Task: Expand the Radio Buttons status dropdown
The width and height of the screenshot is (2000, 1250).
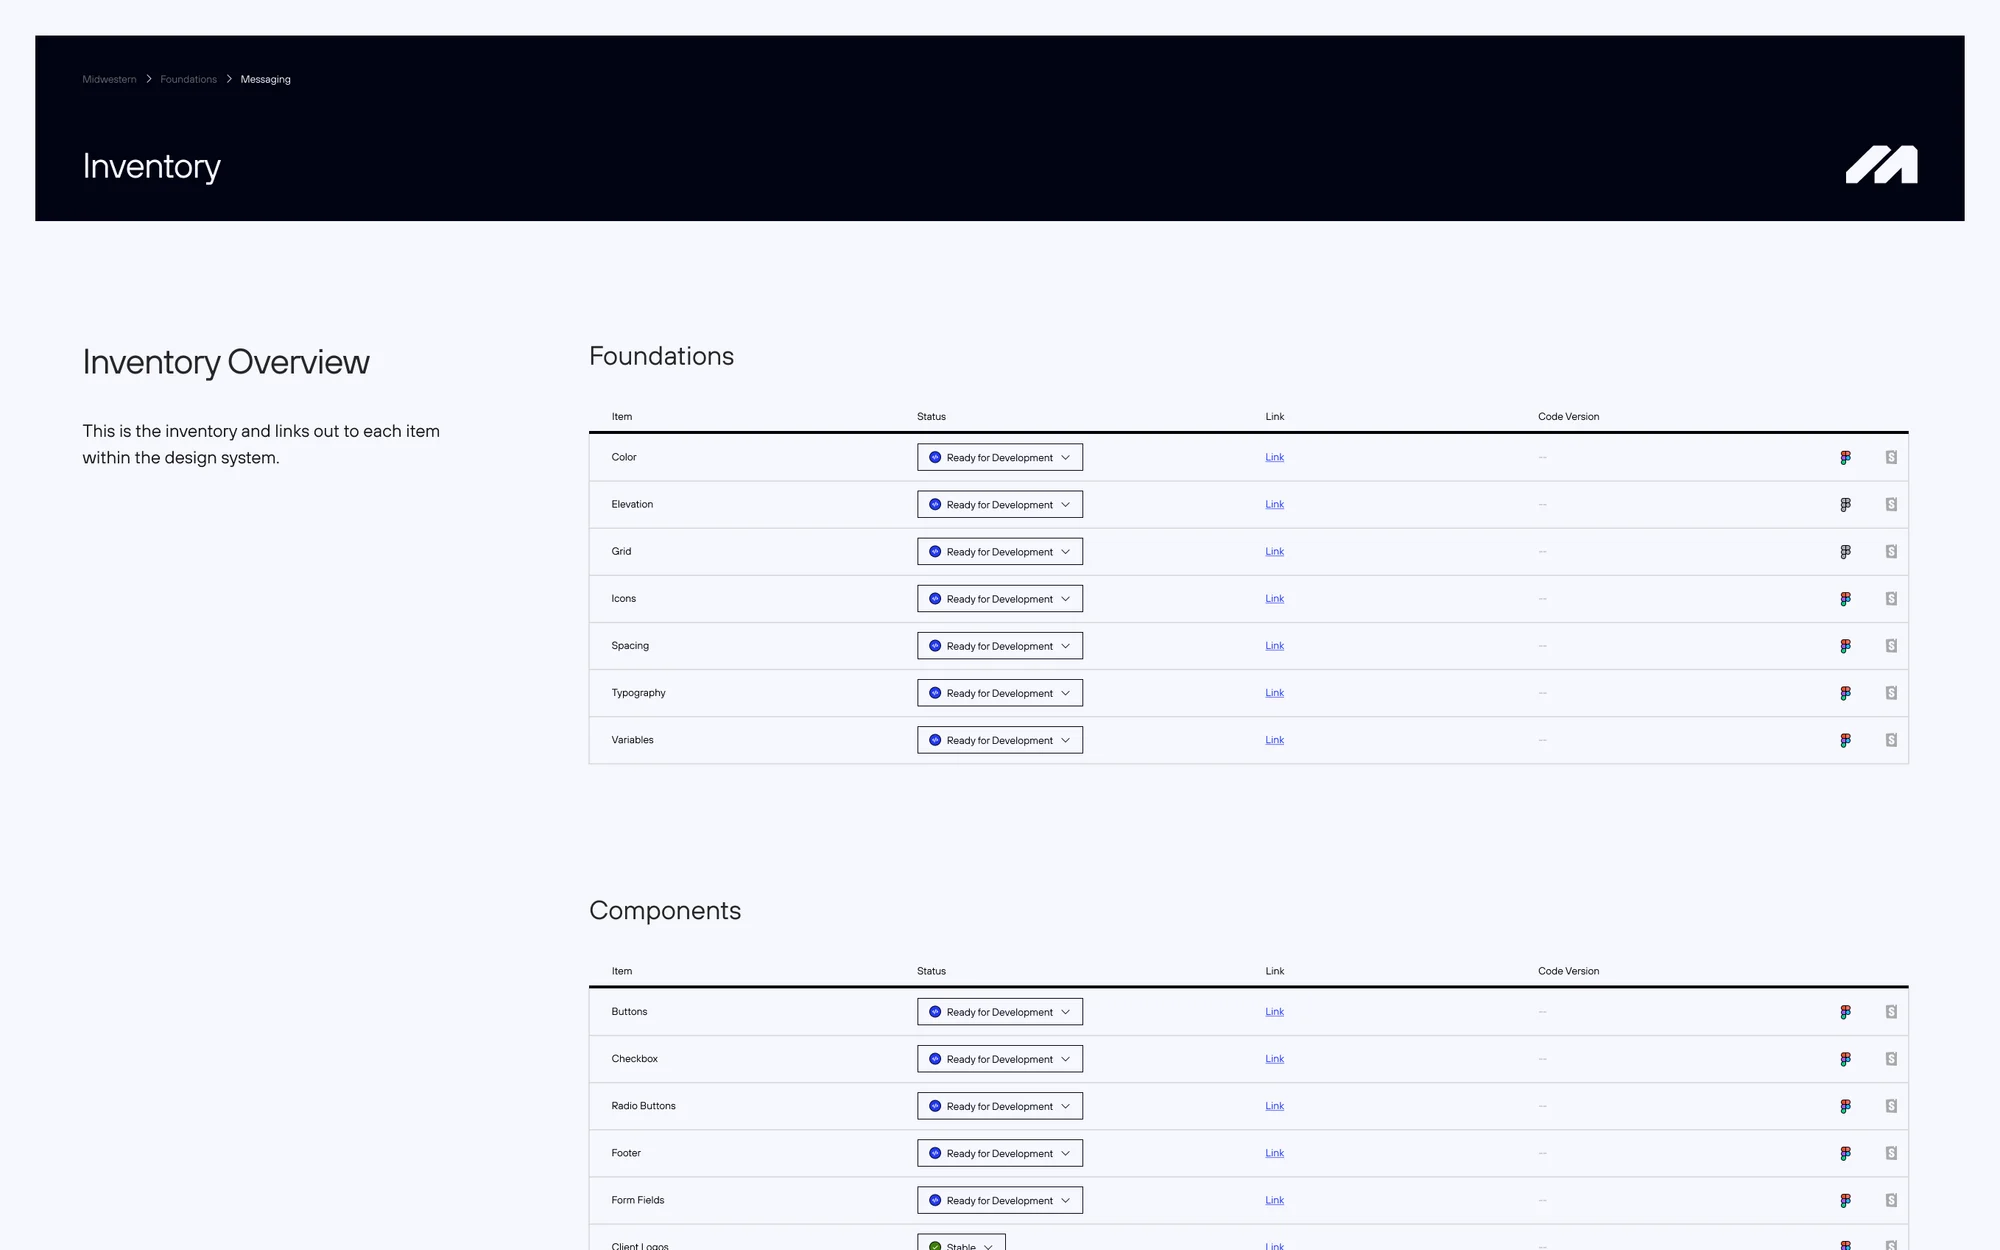Action: click(999, 1105)
